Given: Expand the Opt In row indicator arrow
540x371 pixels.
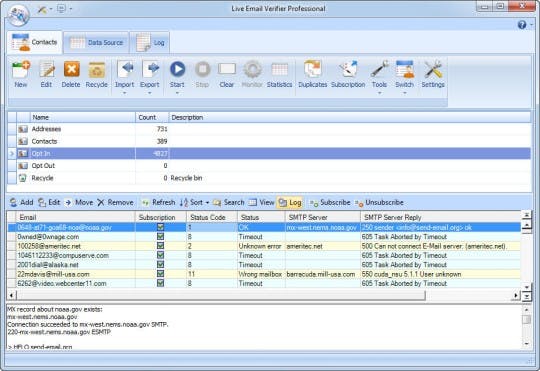Looking at the screenshot, I should point(12,154).
